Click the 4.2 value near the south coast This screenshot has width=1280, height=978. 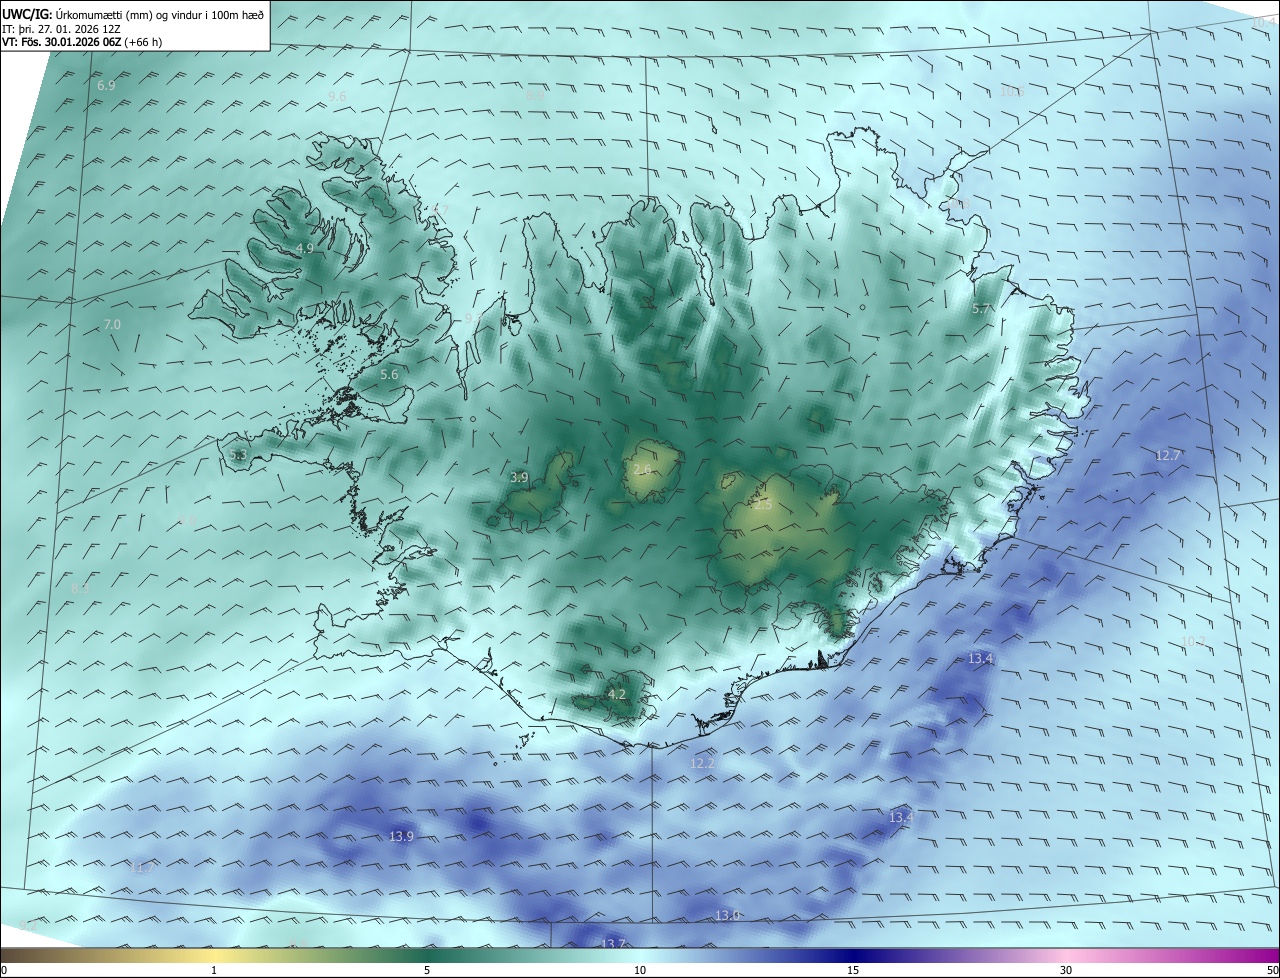tap(617, 694)
